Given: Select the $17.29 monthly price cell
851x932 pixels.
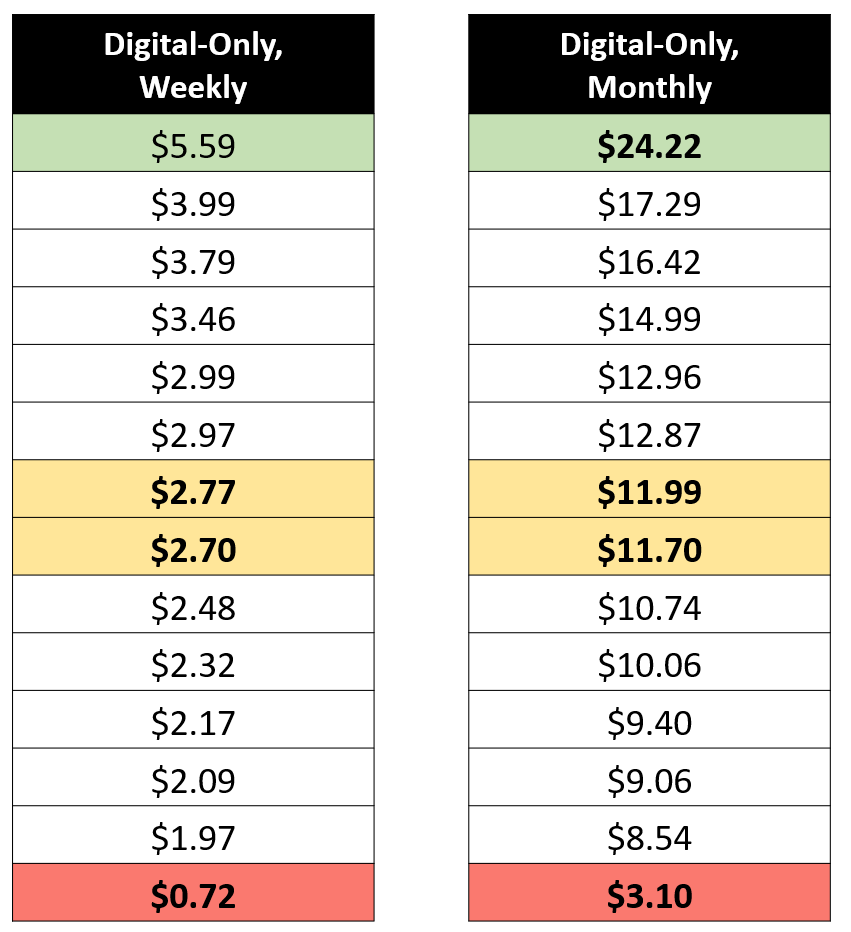Looking at the screenshot, I should click(x=649, y=204).
